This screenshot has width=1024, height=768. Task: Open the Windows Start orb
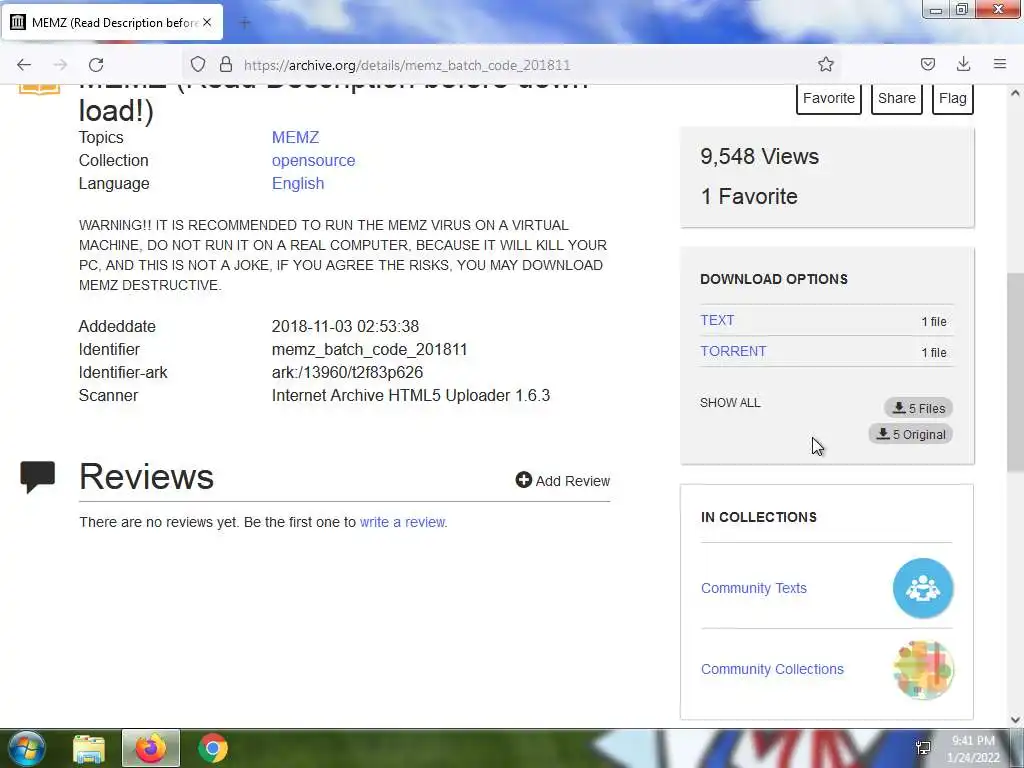tap(26, 748)
